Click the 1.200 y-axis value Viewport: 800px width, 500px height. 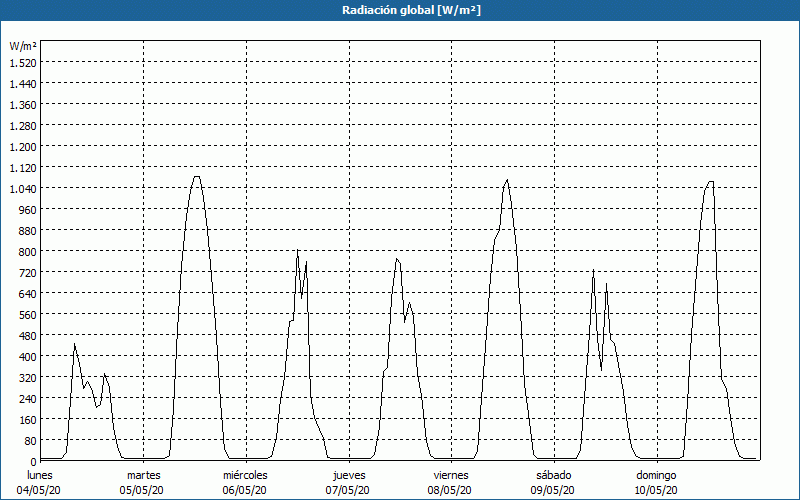(x=23, y=146)
